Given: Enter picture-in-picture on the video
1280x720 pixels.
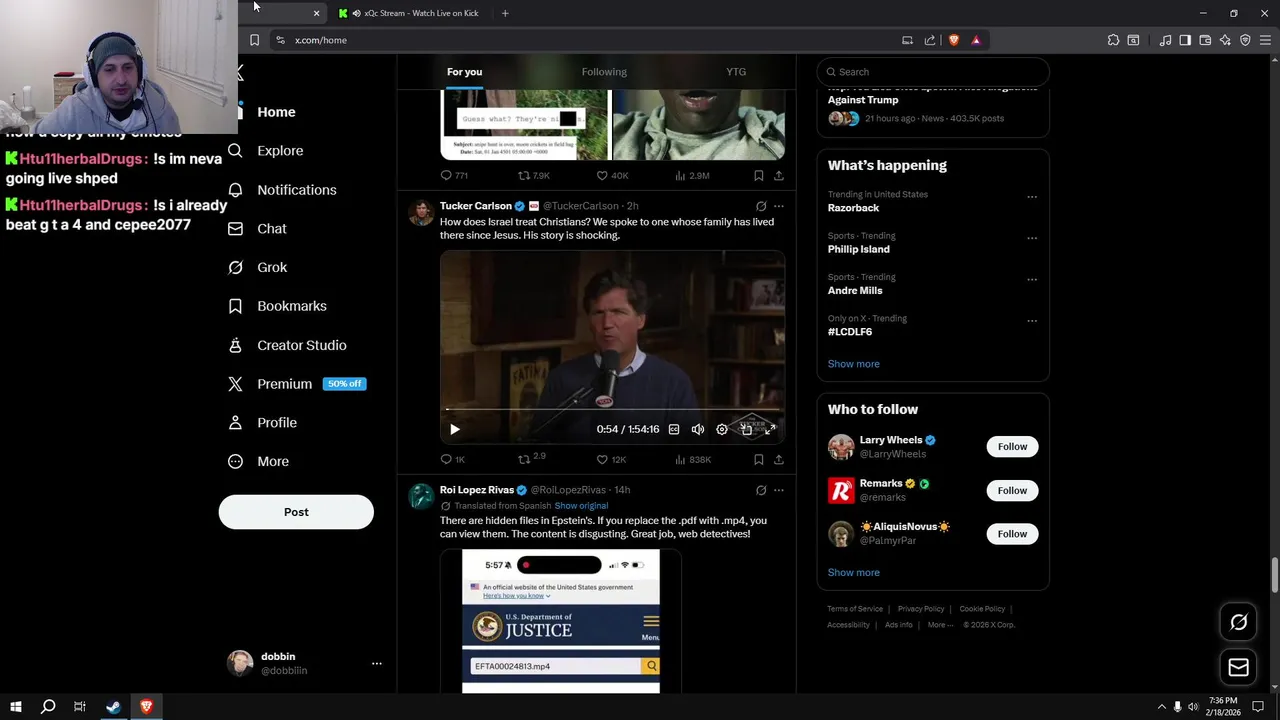Looking at the screenshot, I should point(746,429).
